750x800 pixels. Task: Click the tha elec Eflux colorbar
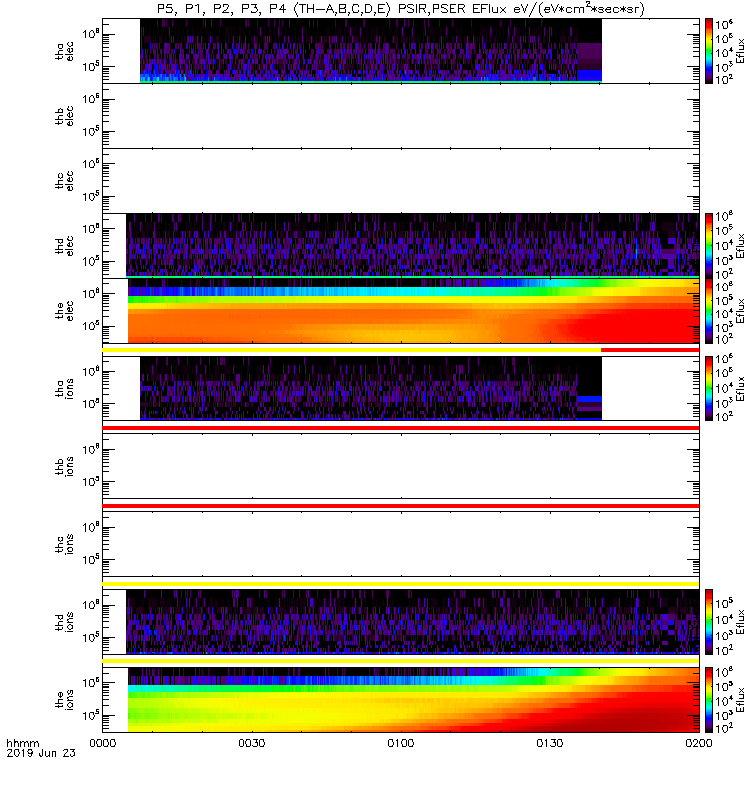[x=709, y=51]
